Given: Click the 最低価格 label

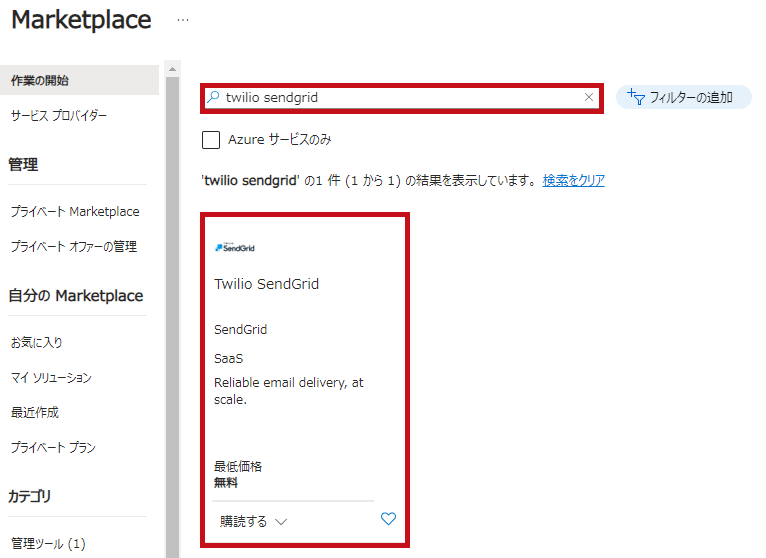Looking at the screenshot, I should tap(238, 466).
